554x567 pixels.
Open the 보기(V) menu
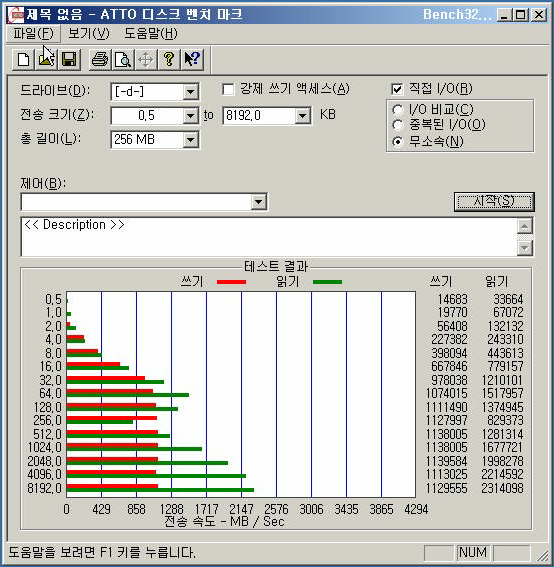[89, 34]
